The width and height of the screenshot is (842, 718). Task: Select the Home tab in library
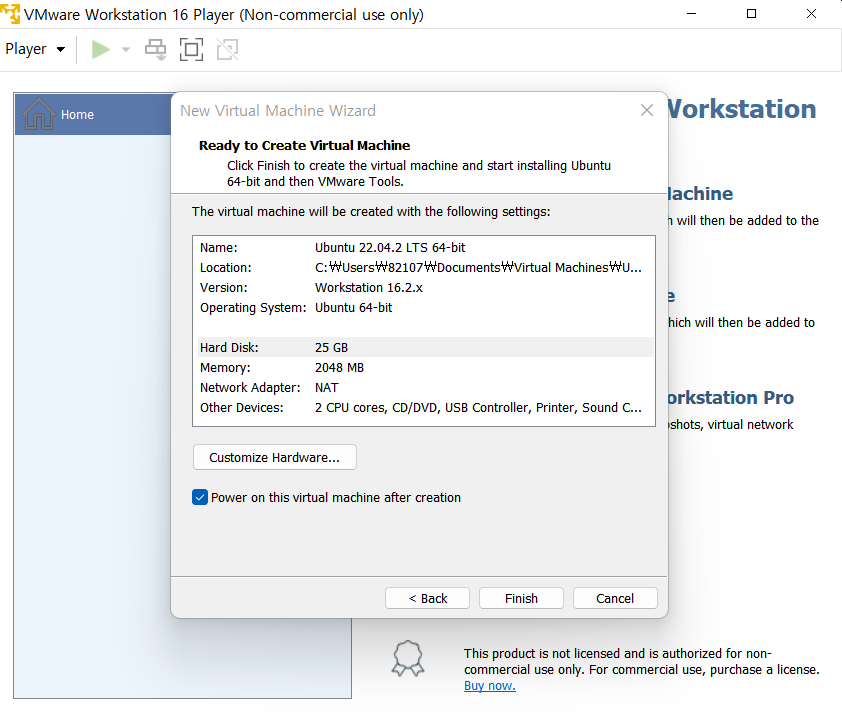point(93,114)
